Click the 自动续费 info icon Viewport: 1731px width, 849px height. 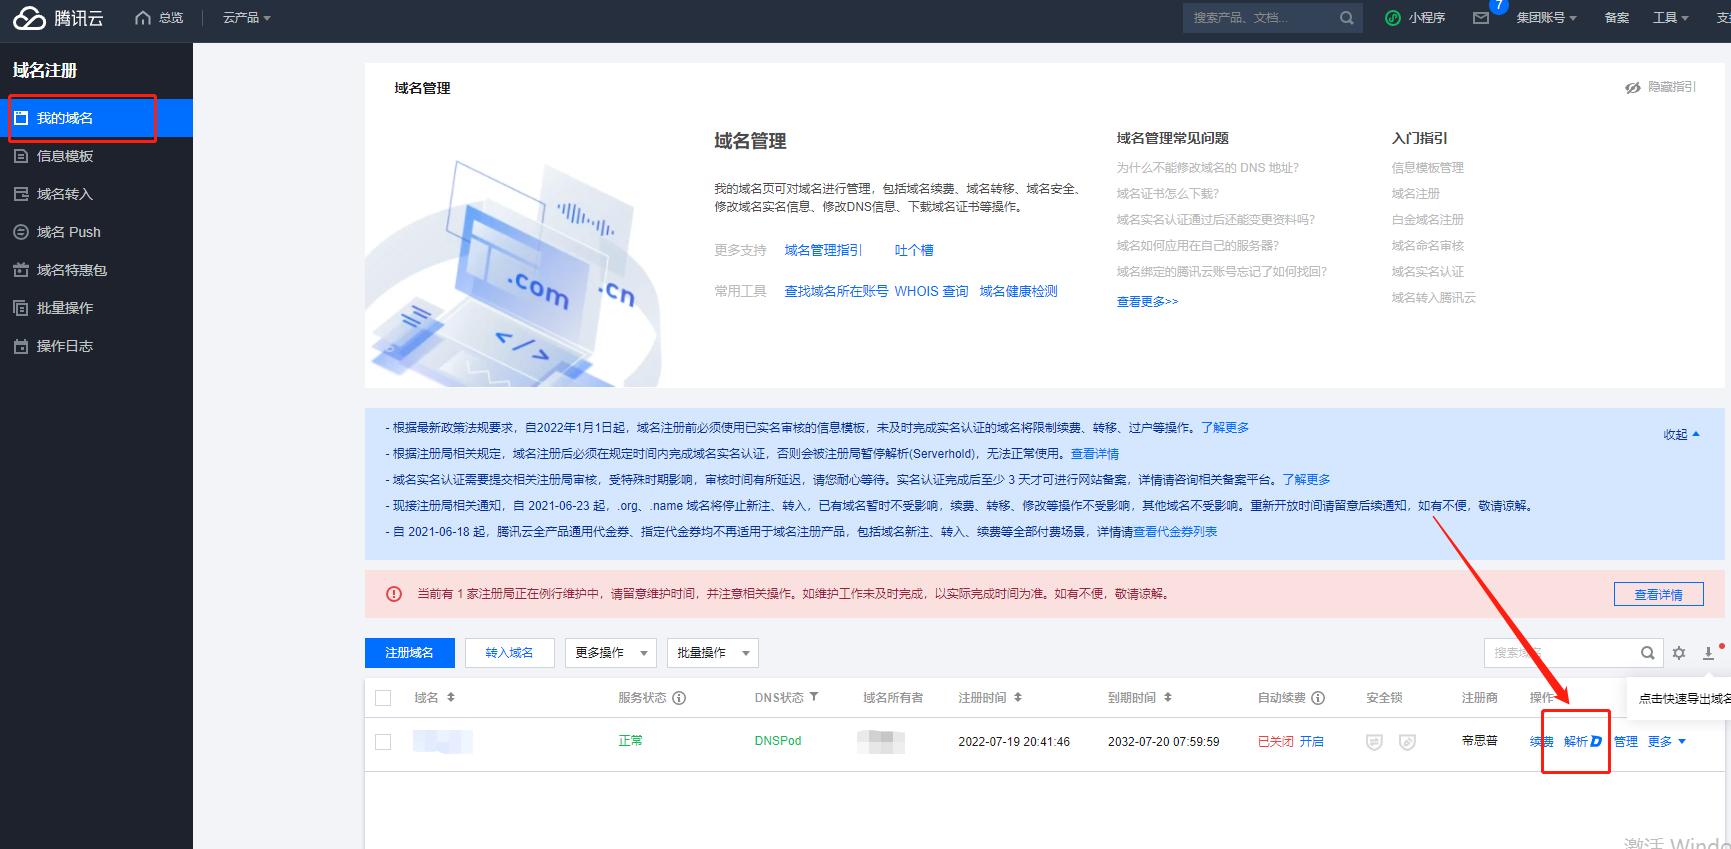[1318, 698]
